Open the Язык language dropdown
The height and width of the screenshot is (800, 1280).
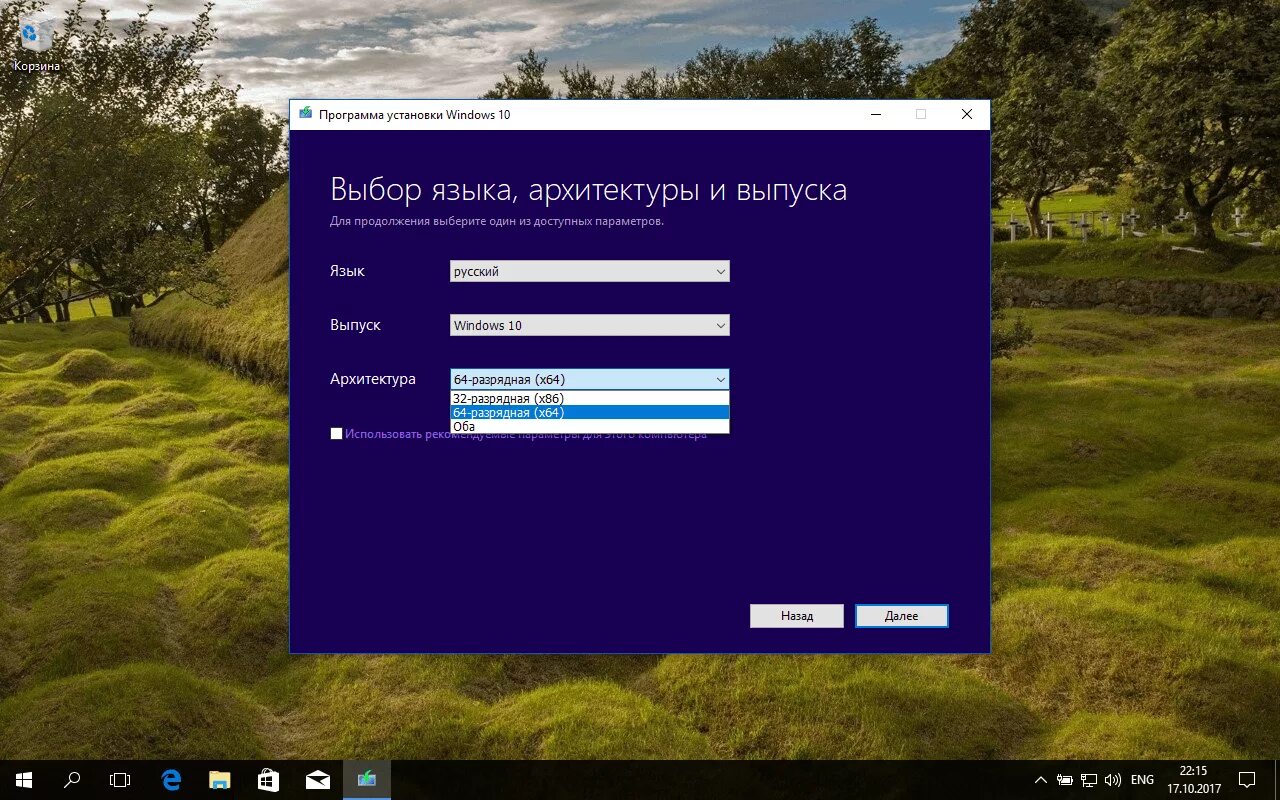tap(590, 271)
